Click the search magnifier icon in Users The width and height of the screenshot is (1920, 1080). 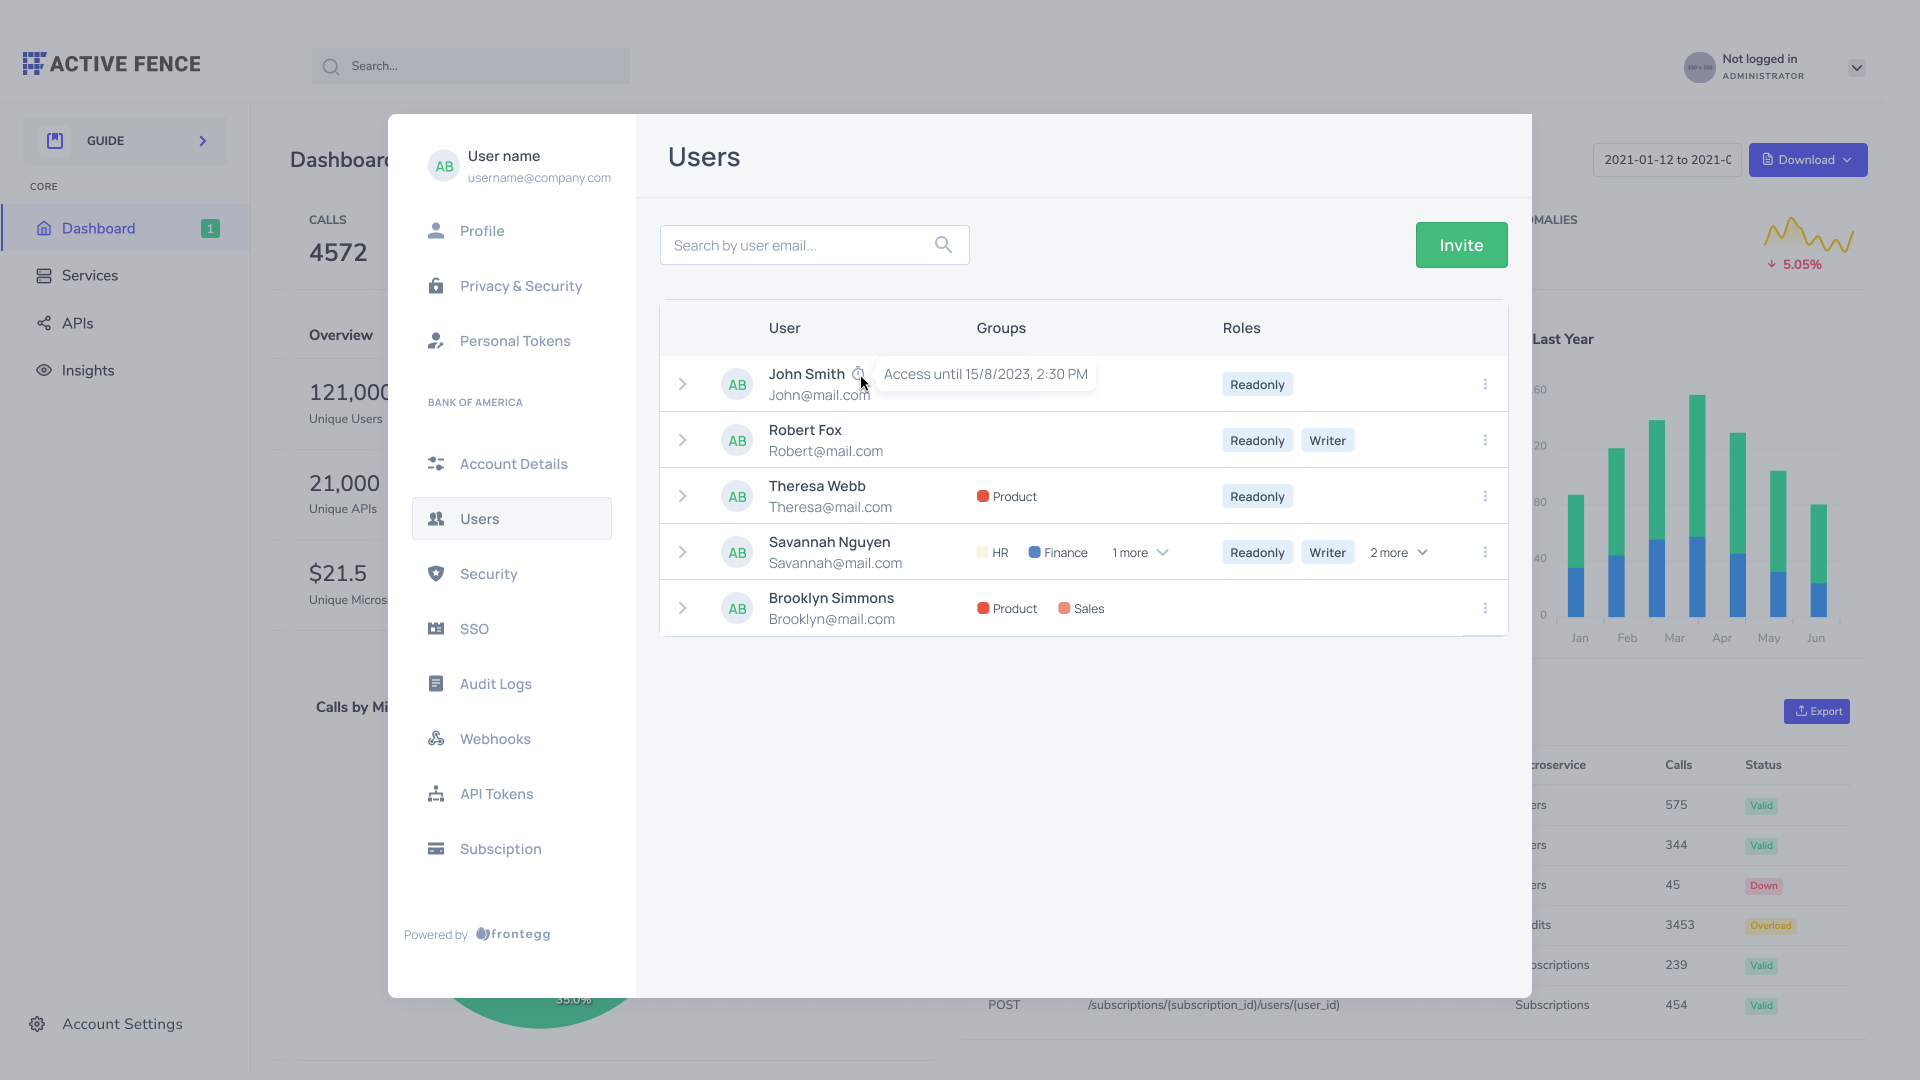tap(943, 245)
